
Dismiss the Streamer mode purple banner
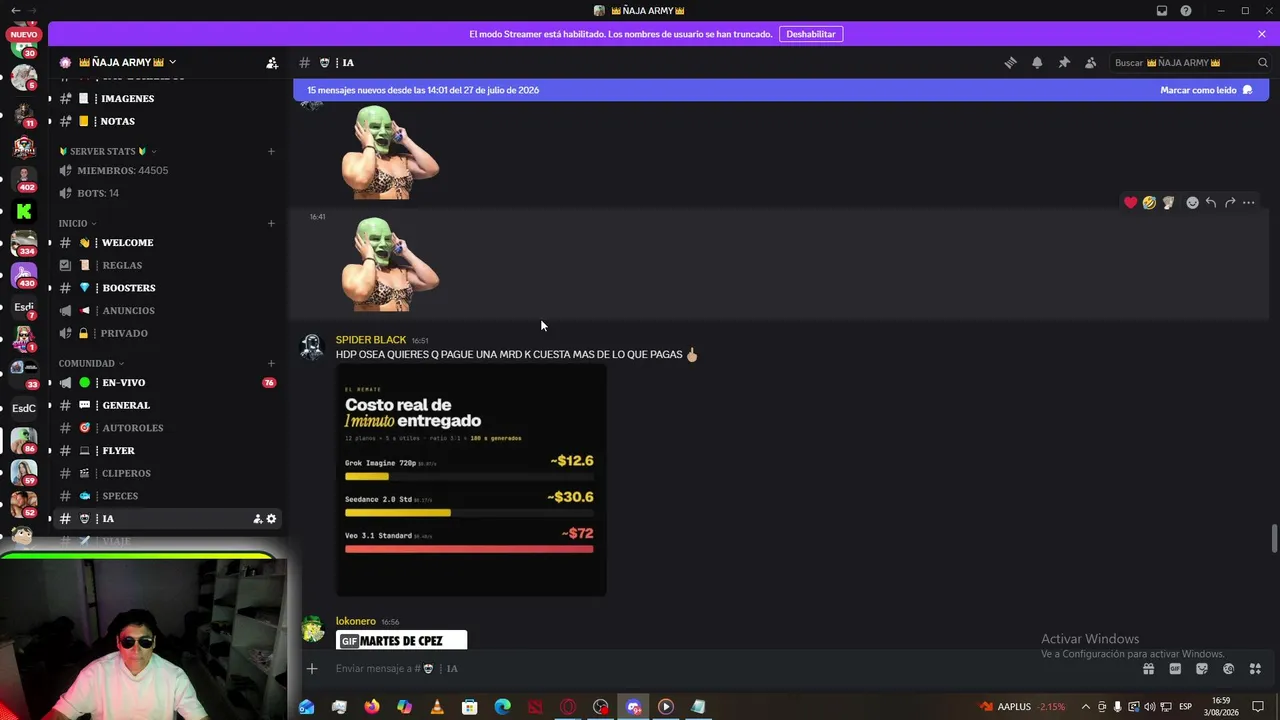coord(1262,34)
